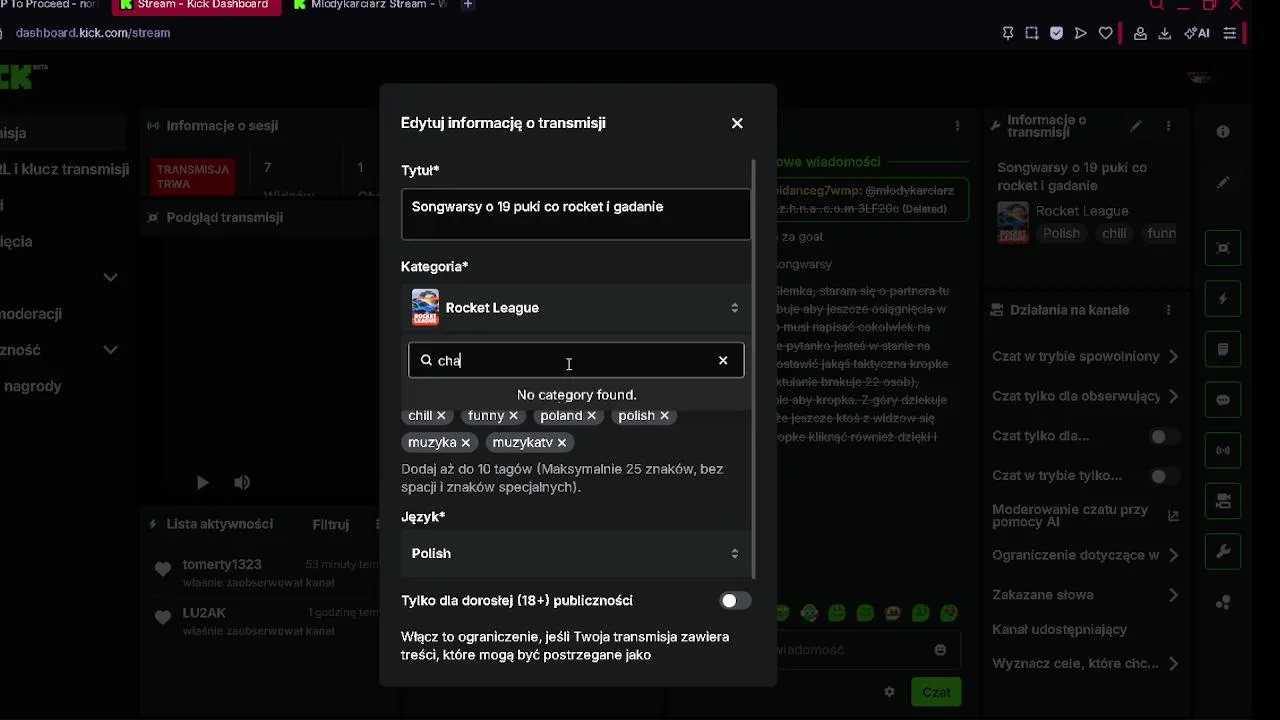Open three-dot menu of Działania na kanale panel
The image size is (1280, 720).
[x=1168, y=310]
